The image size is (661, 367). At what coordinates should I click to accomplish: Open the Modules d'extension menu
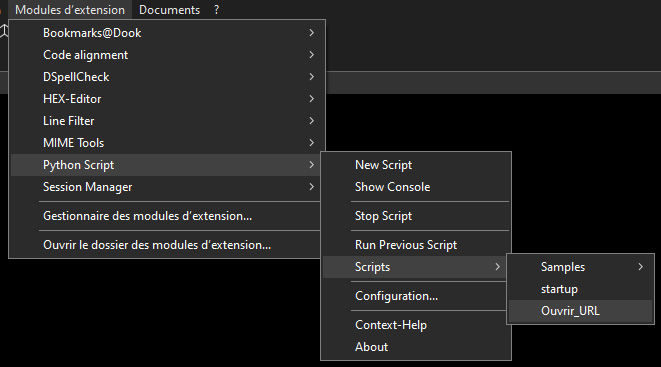[x=70, y=10]
